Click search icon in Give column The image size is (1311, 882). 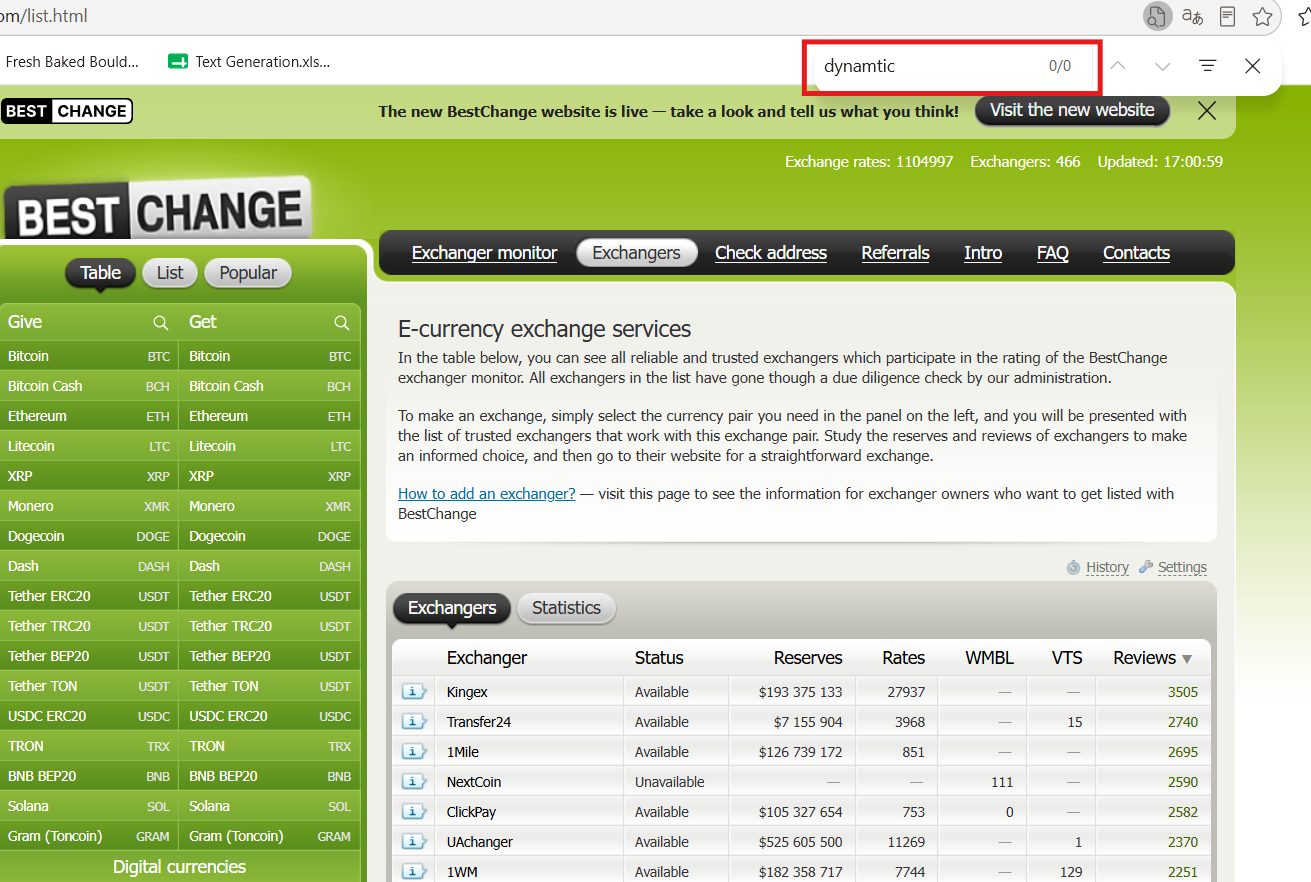tap(161, 323)
